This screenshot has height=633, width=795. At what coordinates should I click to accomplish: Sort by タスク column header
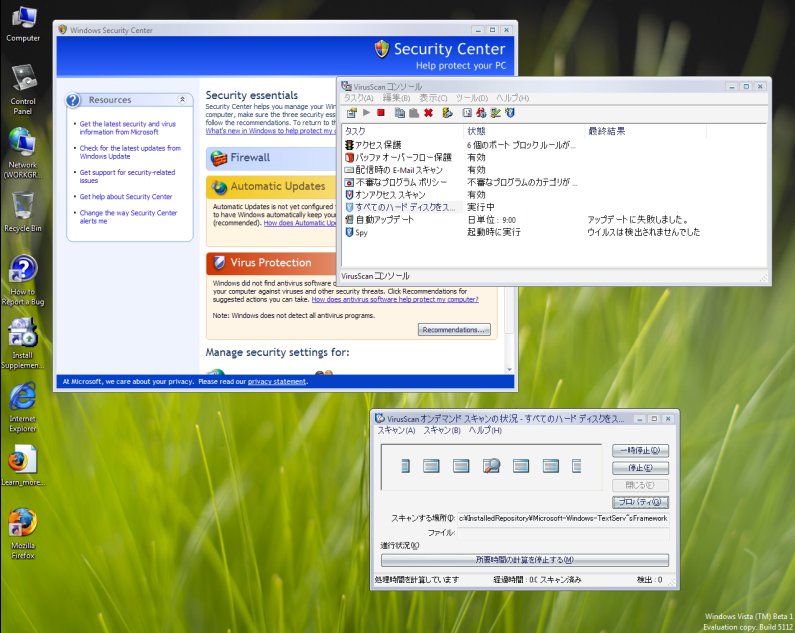pyautogui.click(x=403, y=131)
